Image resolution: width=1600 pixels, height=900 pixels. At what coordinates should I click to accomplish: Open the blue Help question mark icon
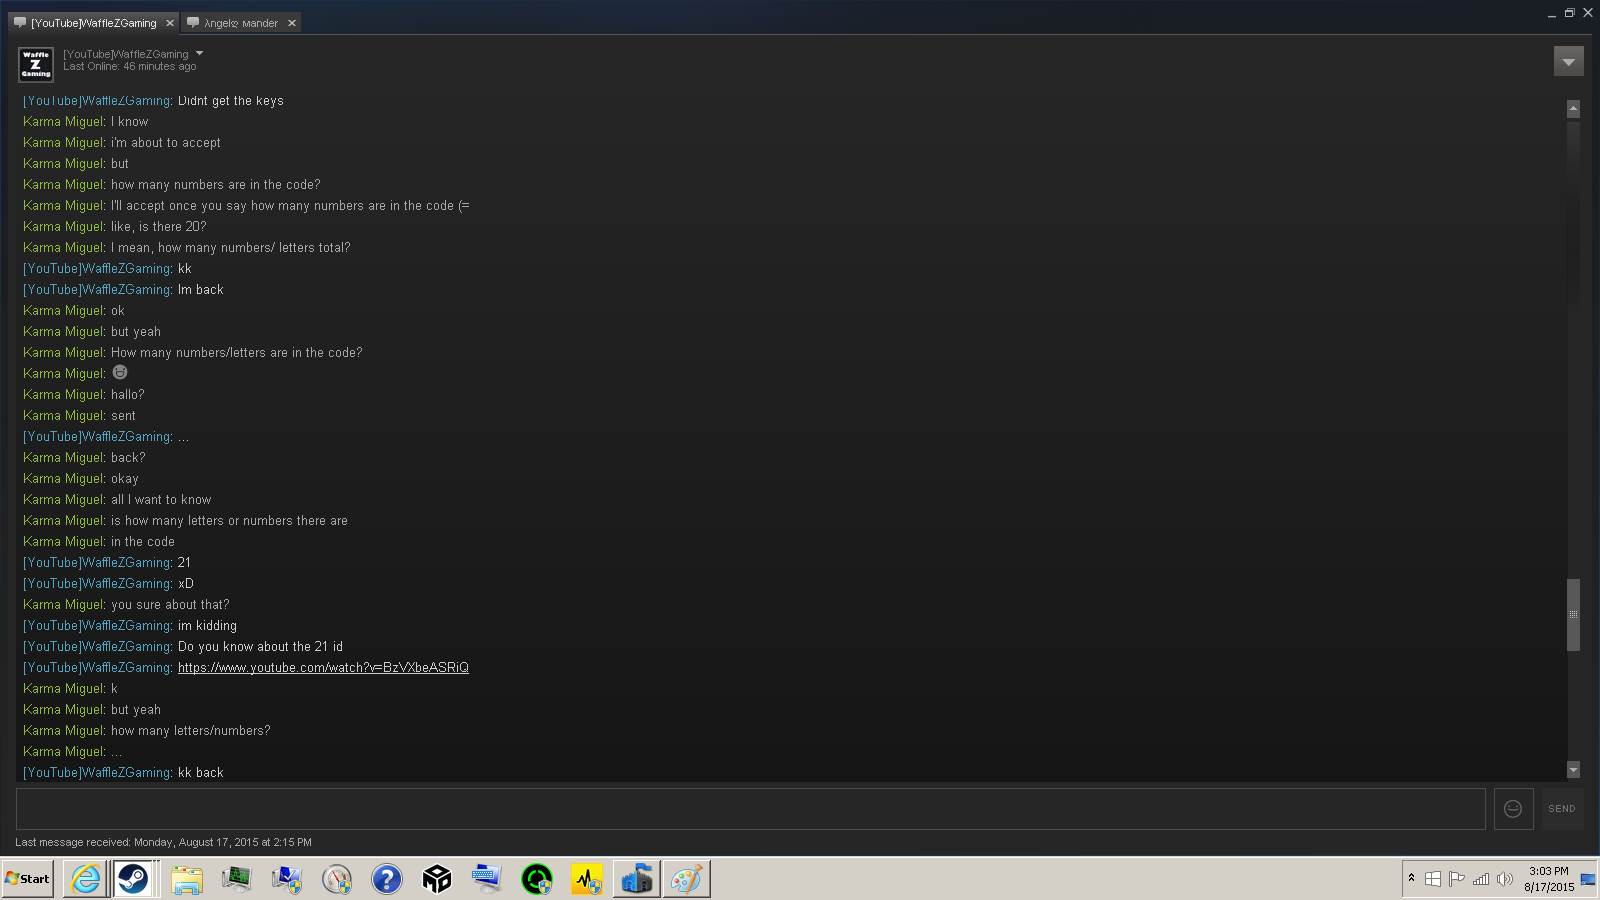coord(386,879)
